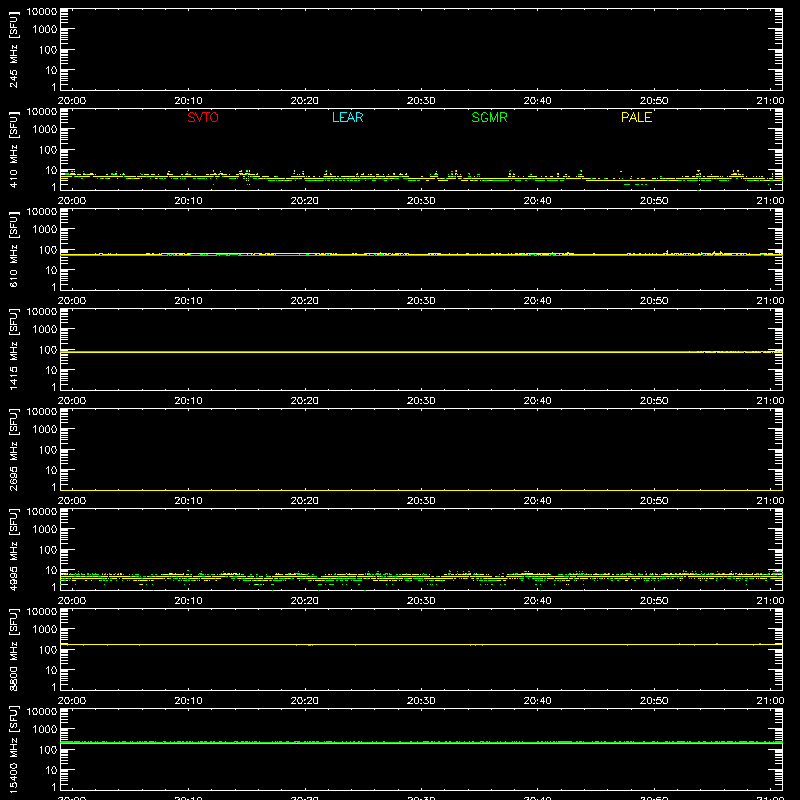Click 20:00 time label under 8800 MHz plot
Image resolution: width=800 pixels, height=800 pixels.
click(x=72, y=701)
